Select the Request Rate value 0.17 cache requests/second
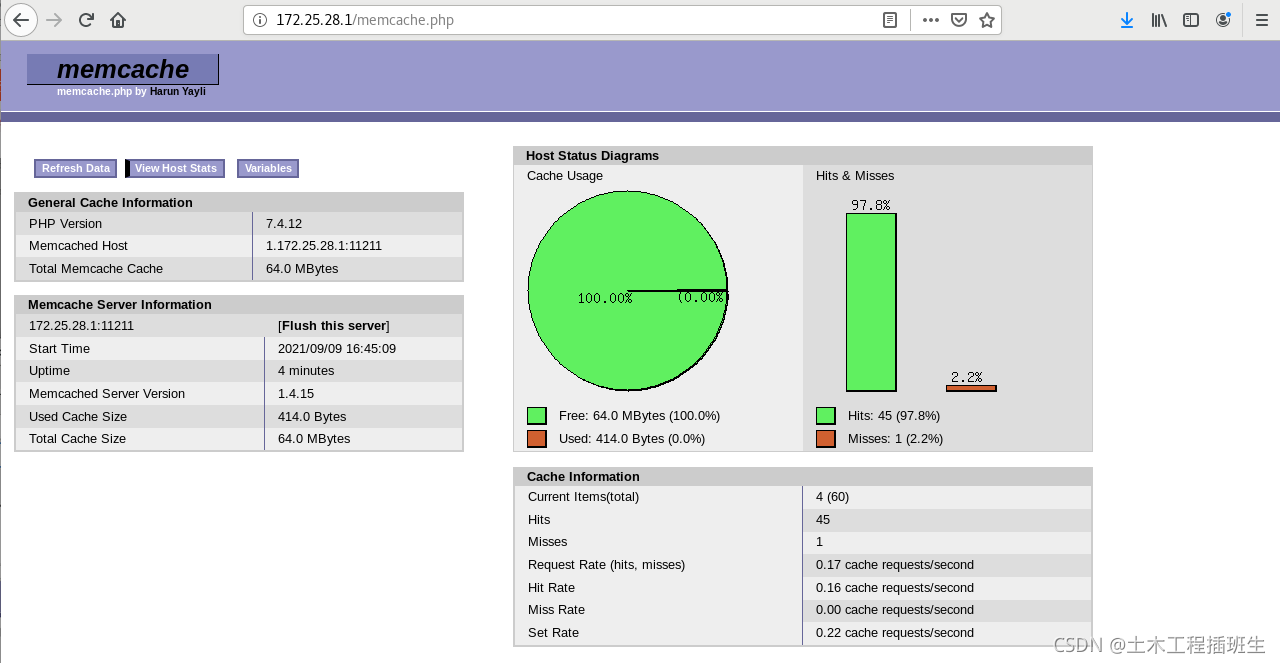Screen dimensions: 1280x663 coord(895,565)
